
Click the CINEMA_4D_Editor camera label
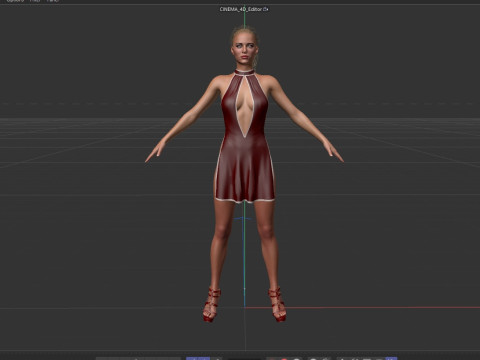tap(244, 9)
